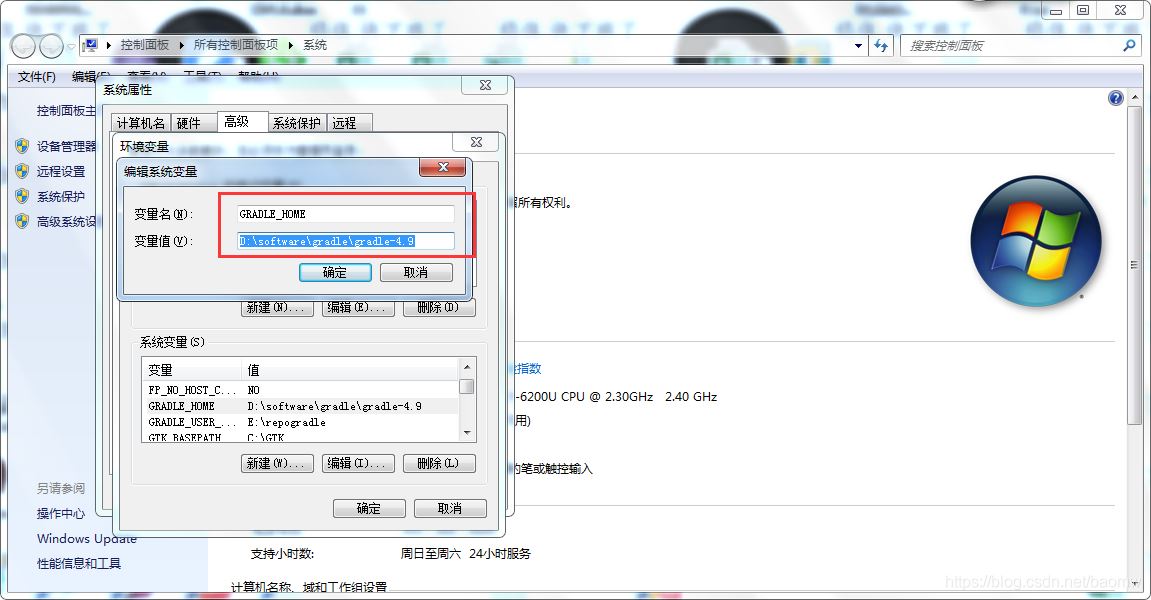Click the 高级系统设置 shield icon in sidebar
Image resolution: width=1151 pixels, height=600 pixels.
[22, 222]
